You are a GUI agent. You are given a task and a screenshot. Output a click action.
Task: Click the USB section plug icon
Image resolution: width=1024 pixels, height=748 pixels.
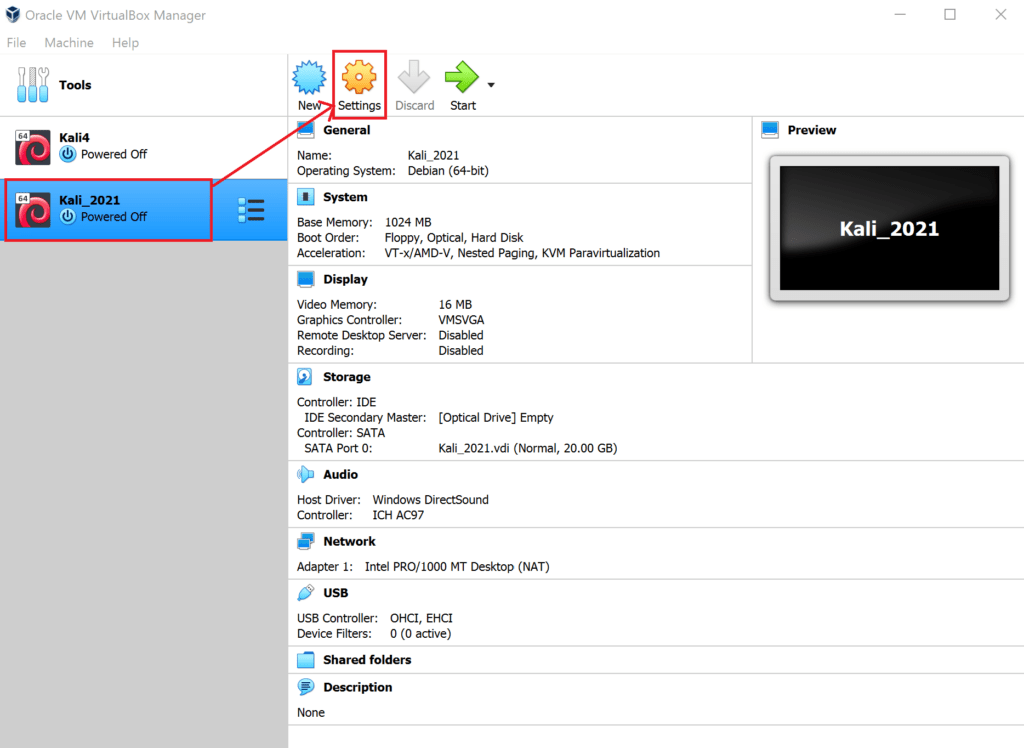click(x=305, y=593)
